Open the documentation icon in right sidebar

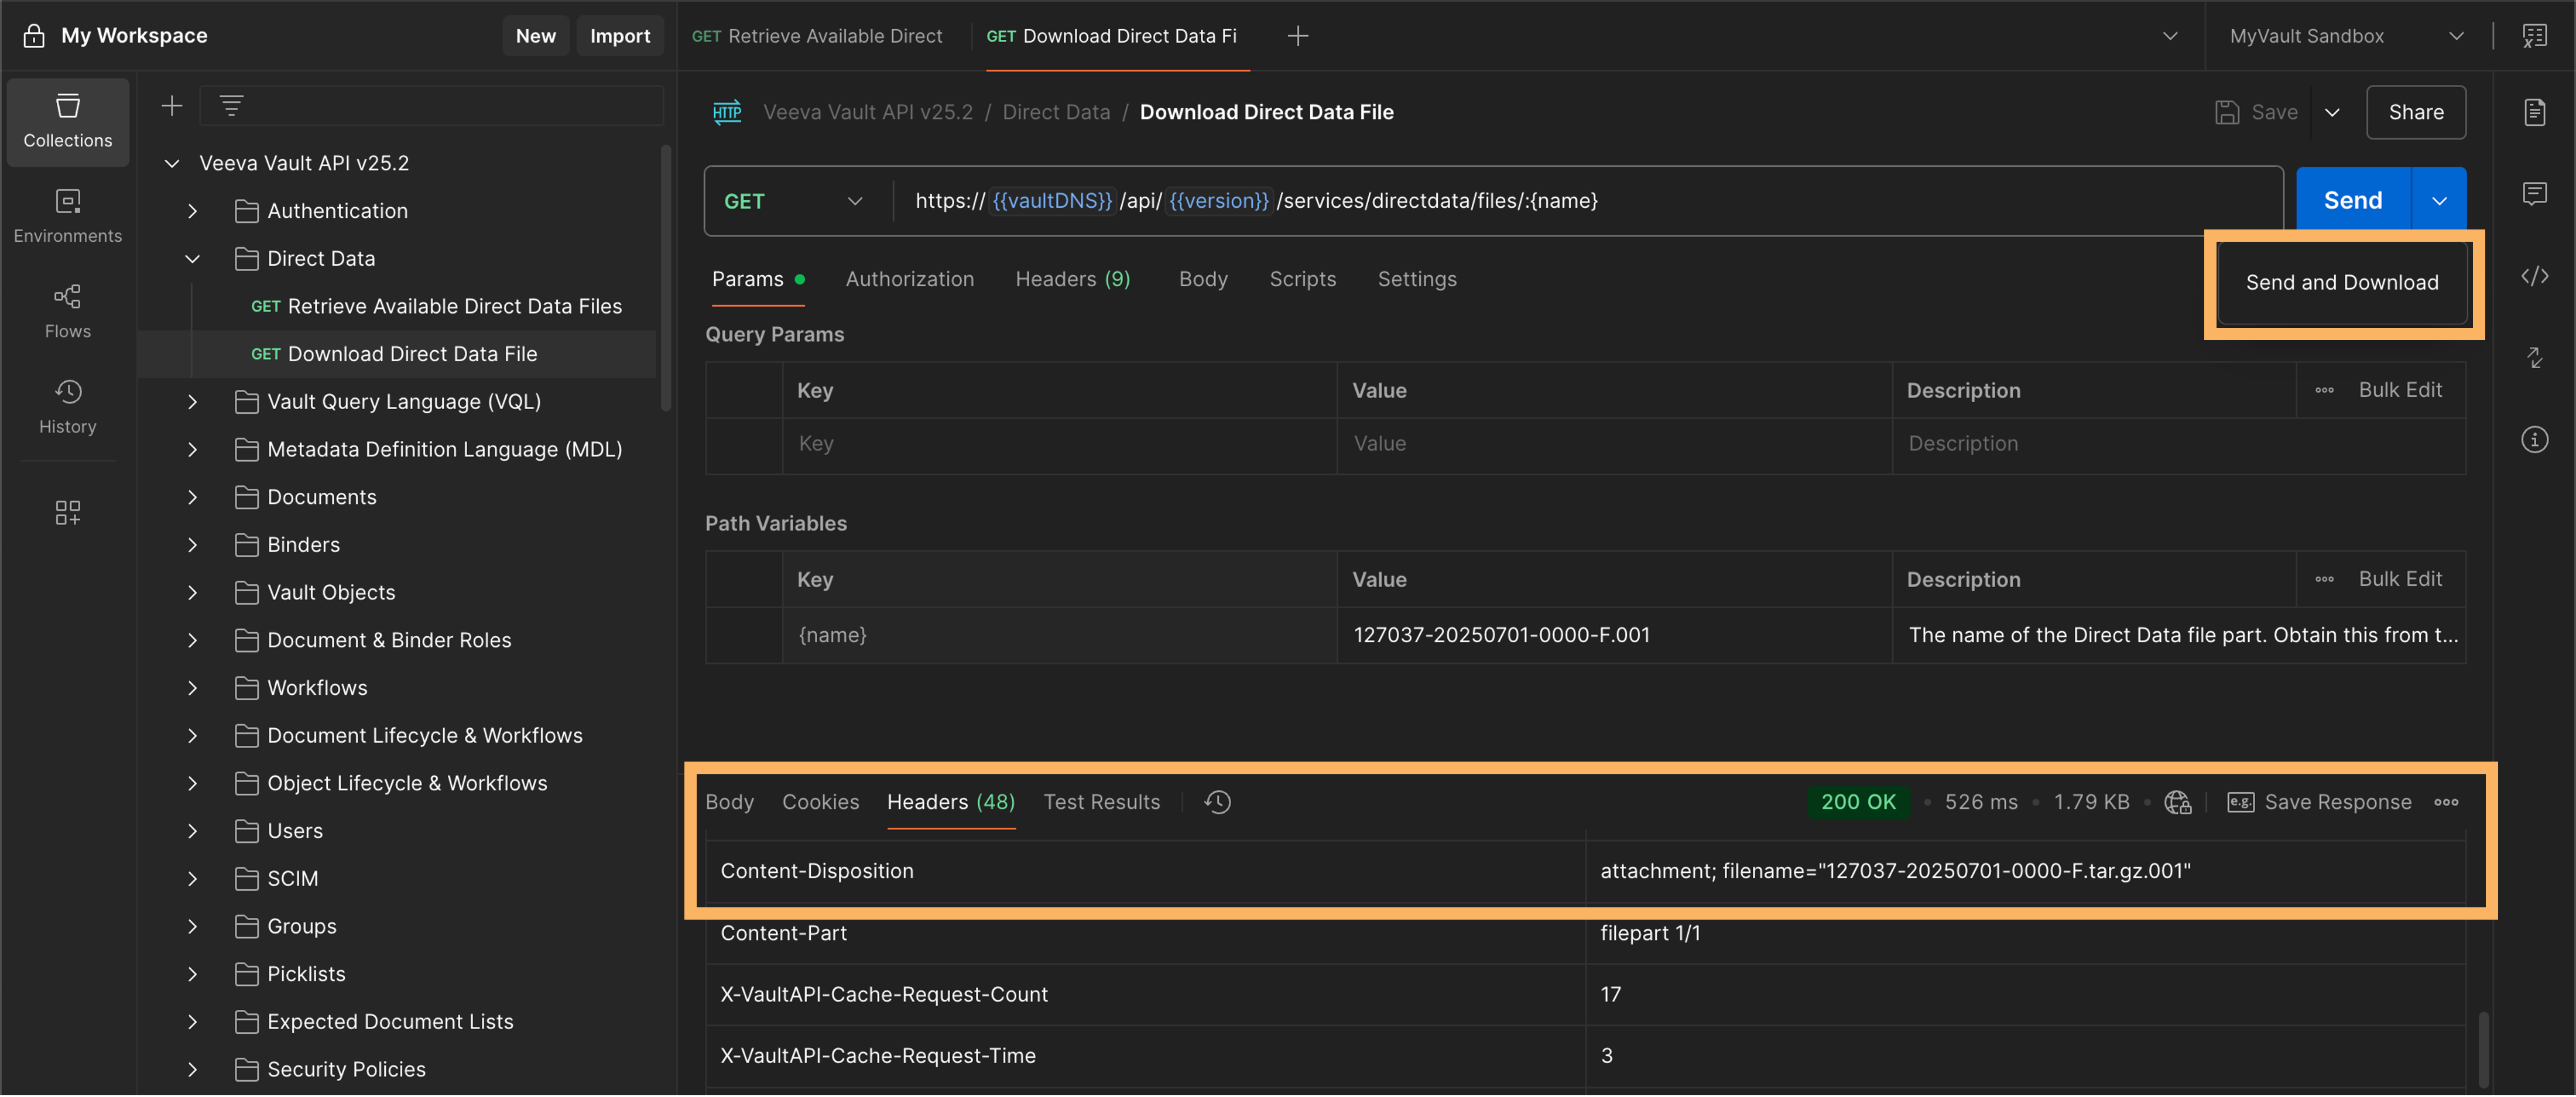pyautogui.click(x=2534, y=112)
